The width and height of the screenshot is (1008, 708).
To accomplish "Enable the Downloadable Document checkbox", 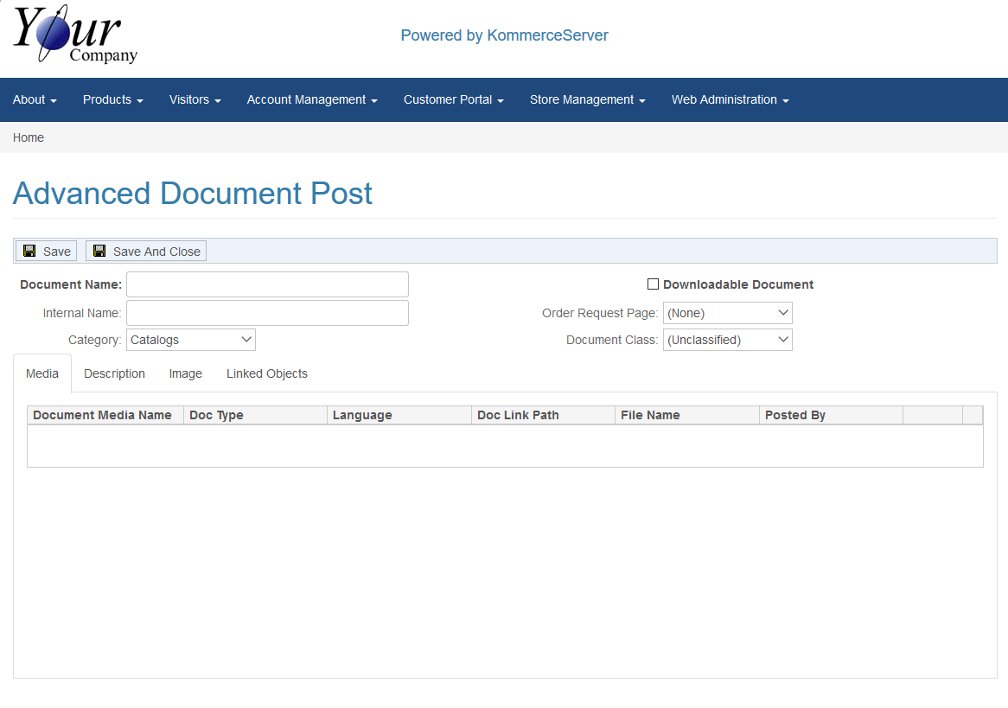I will 653,284.
